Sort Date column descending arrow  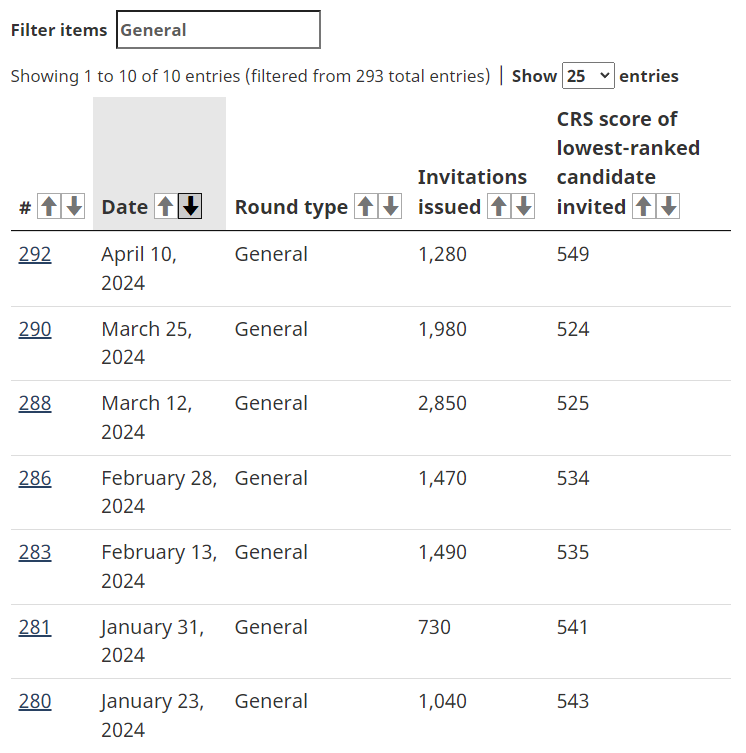tap(191, 207)
